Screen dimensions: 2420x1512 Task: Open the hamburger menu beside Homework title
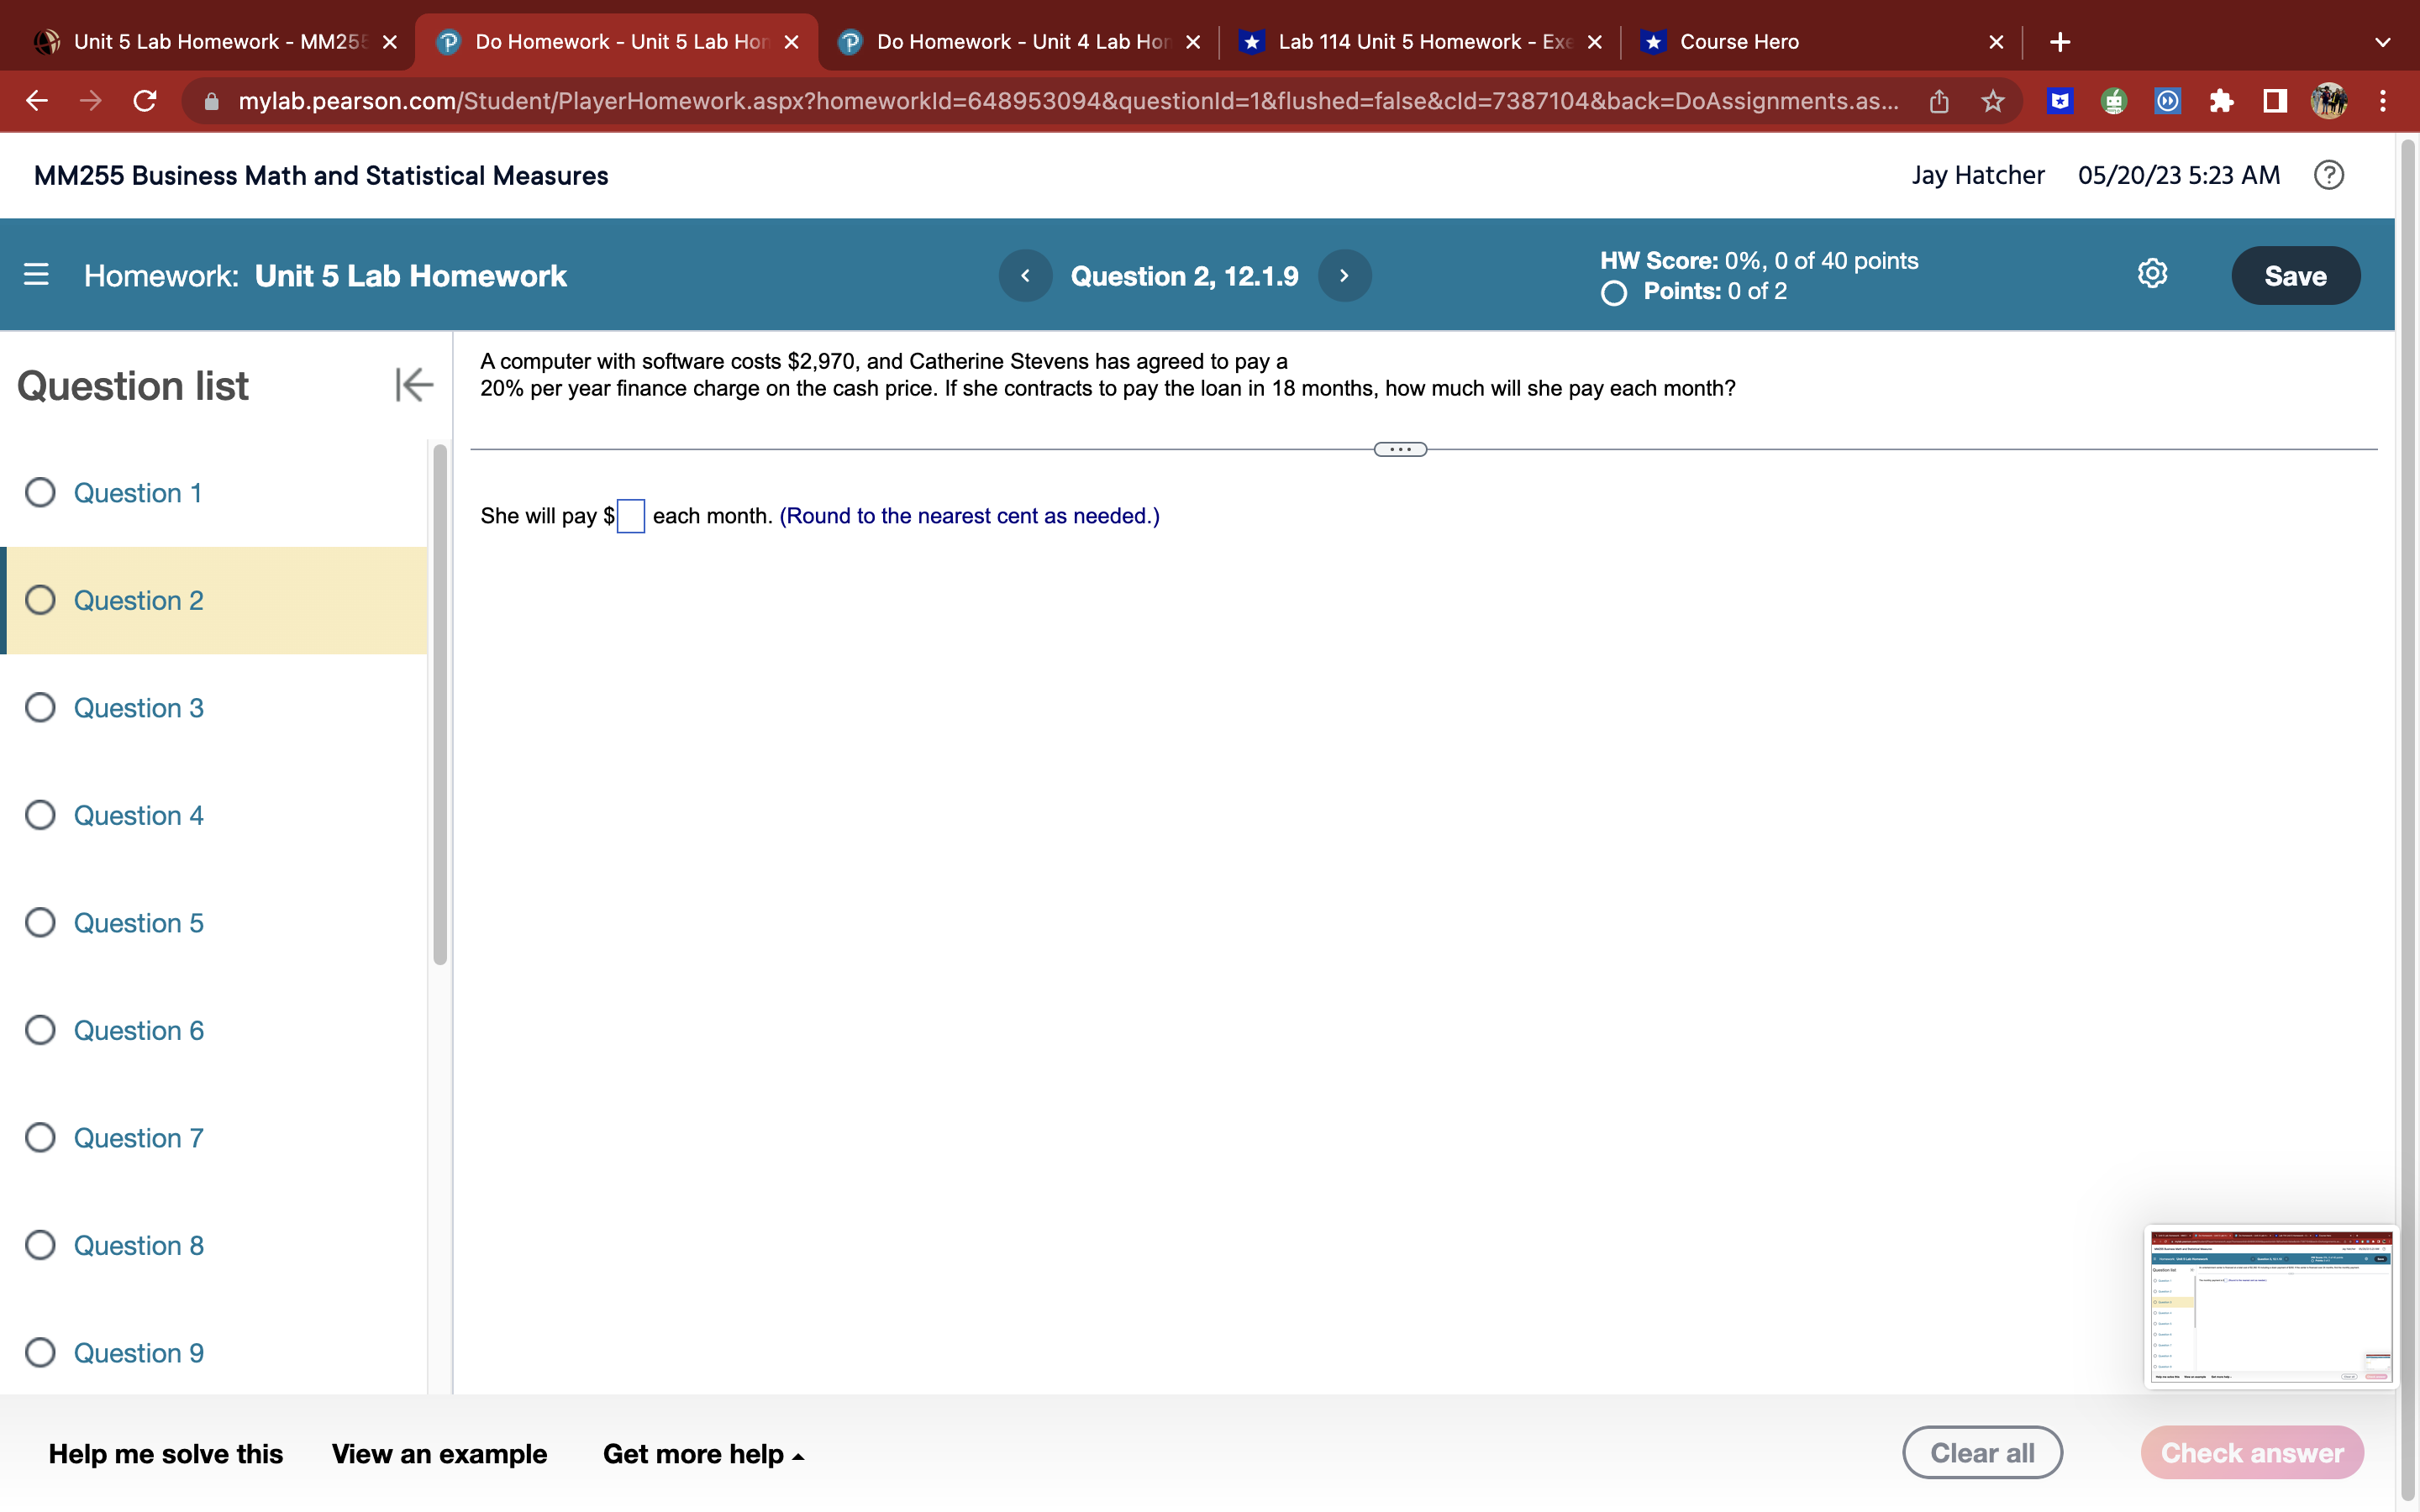click(36, 275)
